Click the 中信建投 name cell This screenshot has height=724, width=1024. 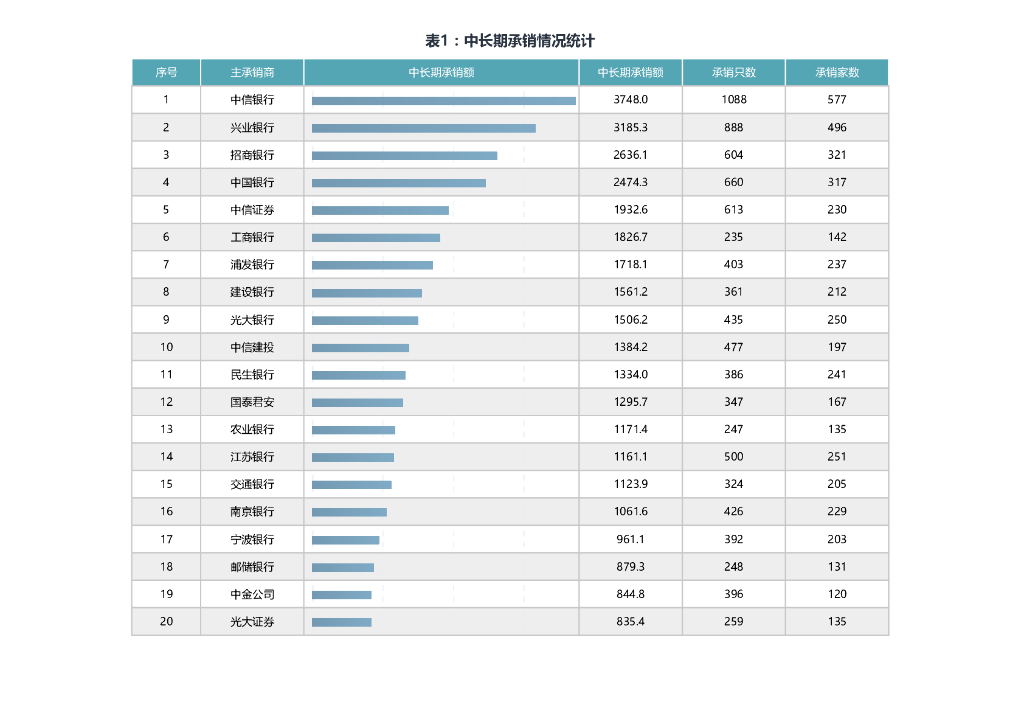[x=252, y=347]
